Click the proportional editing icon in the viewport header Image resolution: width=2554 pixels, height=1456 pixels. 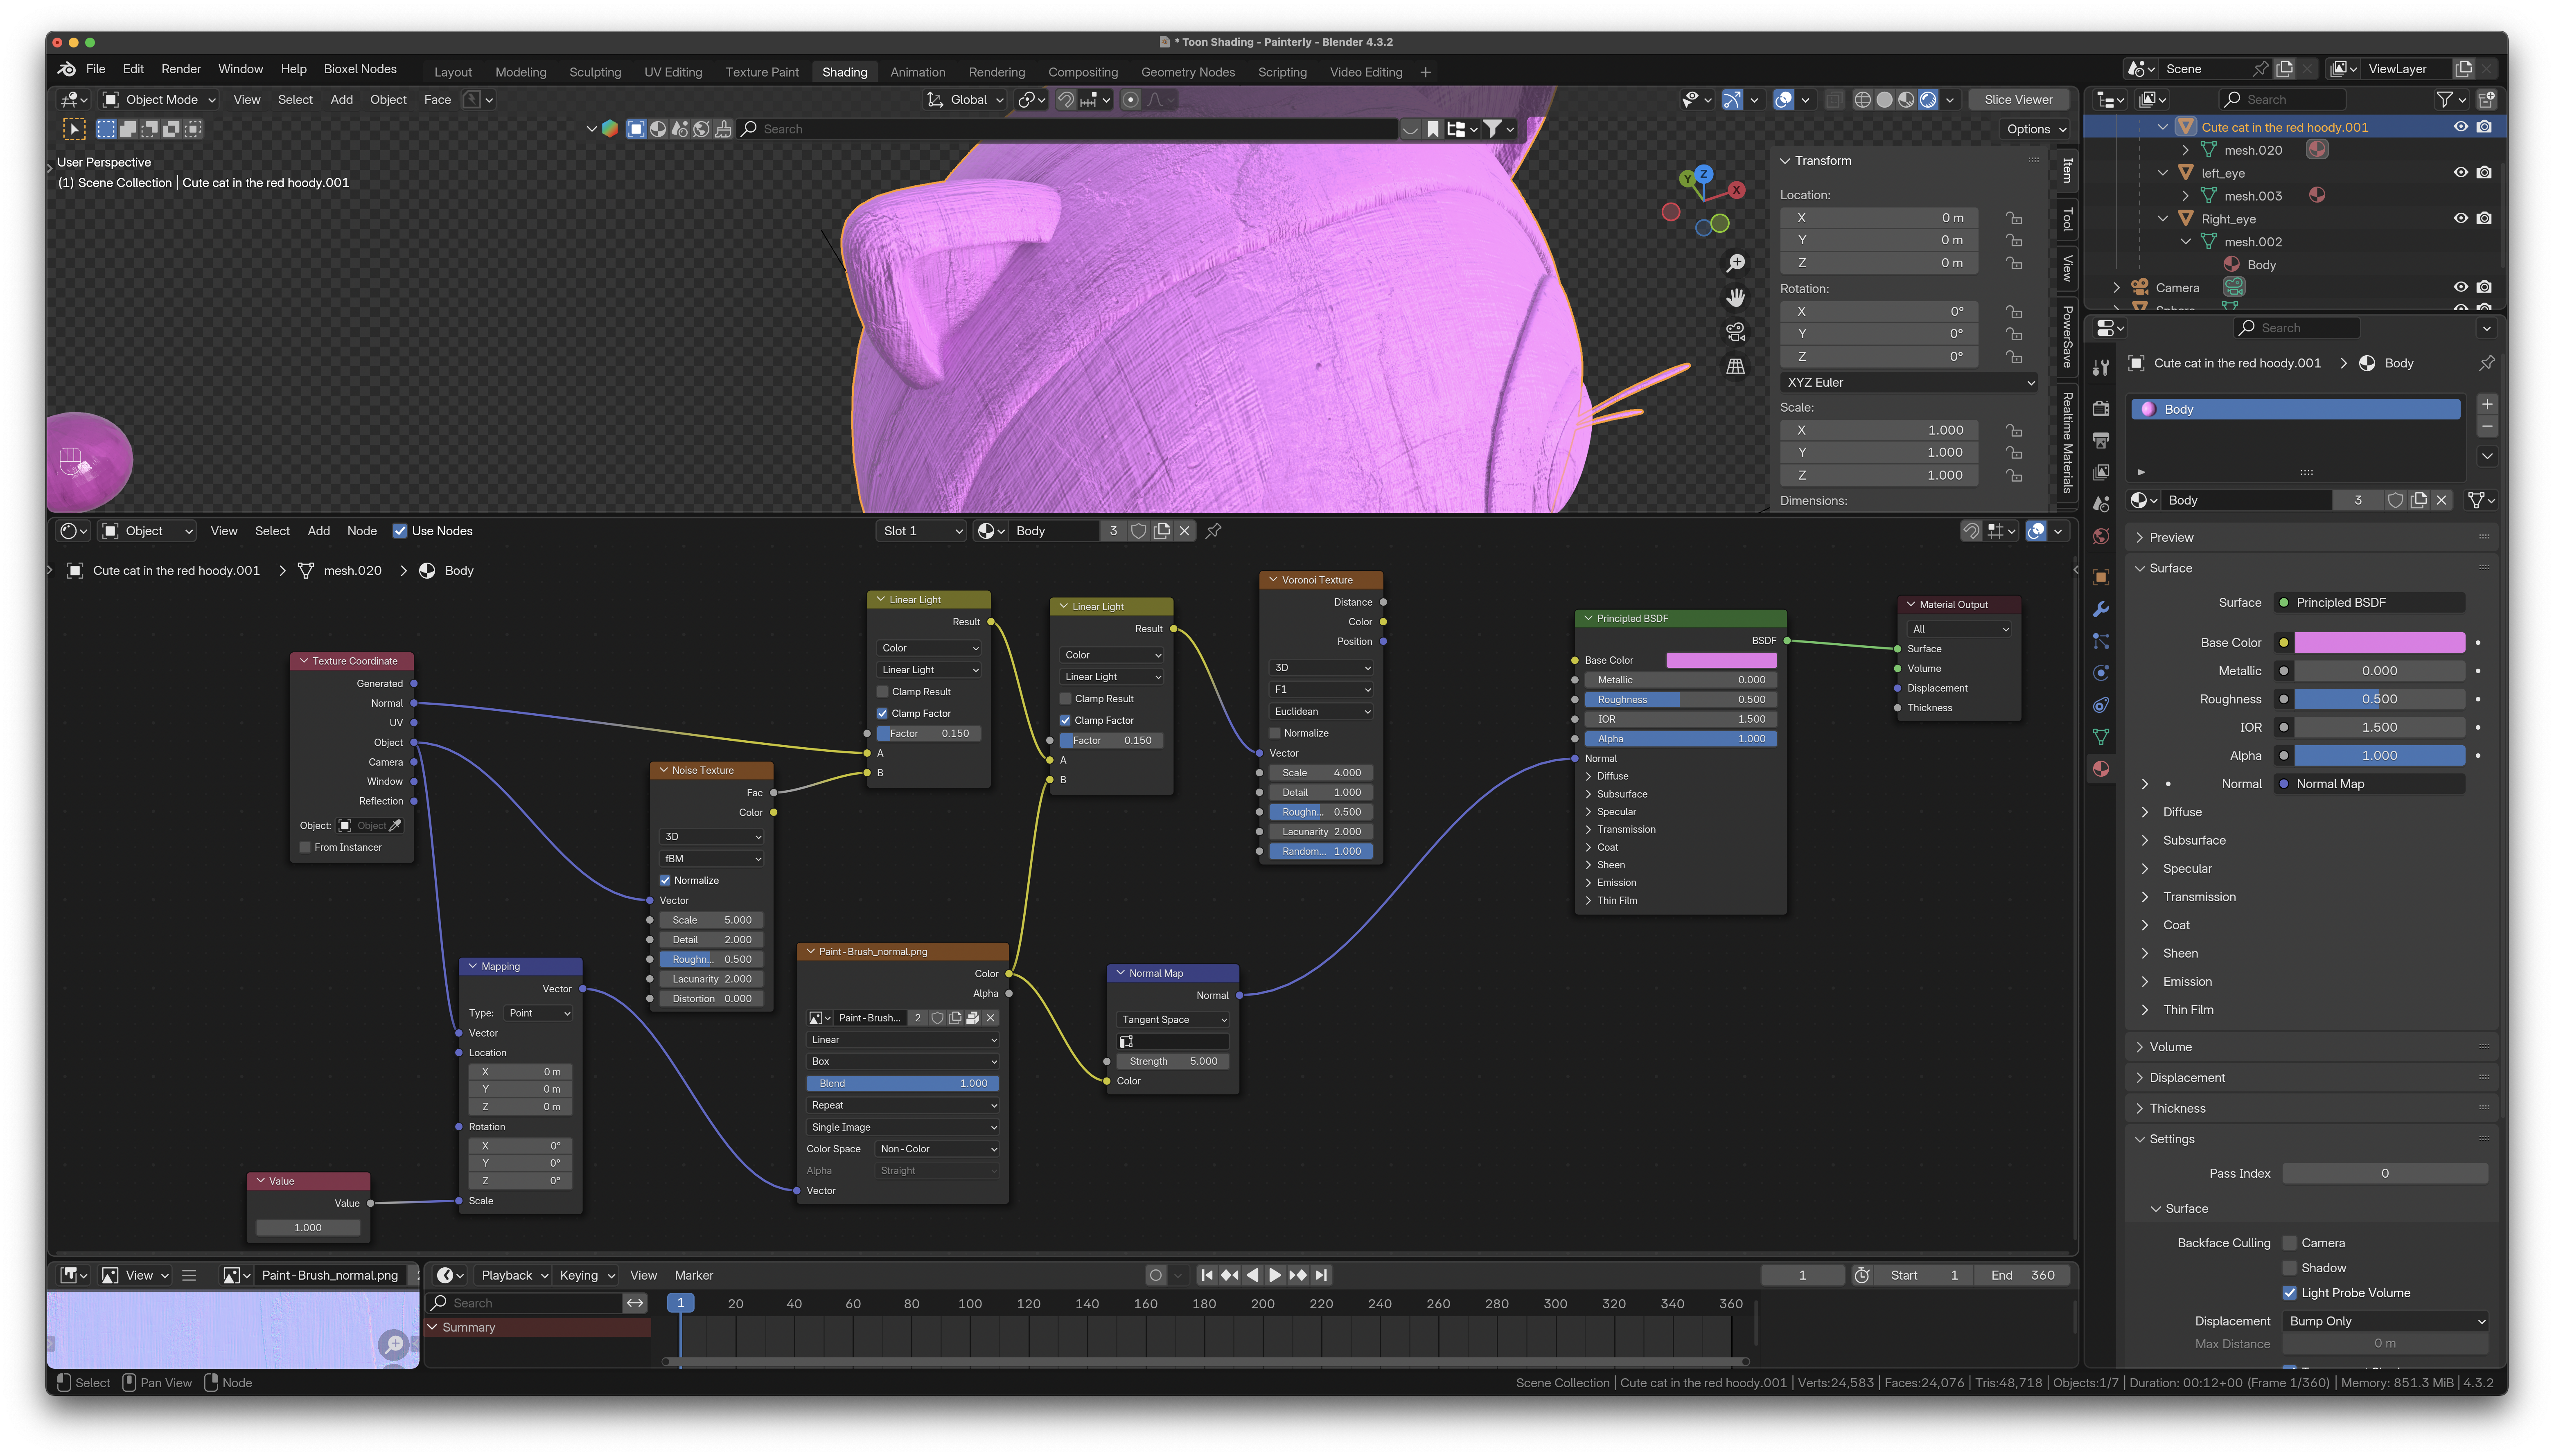tap(1131, 100)
